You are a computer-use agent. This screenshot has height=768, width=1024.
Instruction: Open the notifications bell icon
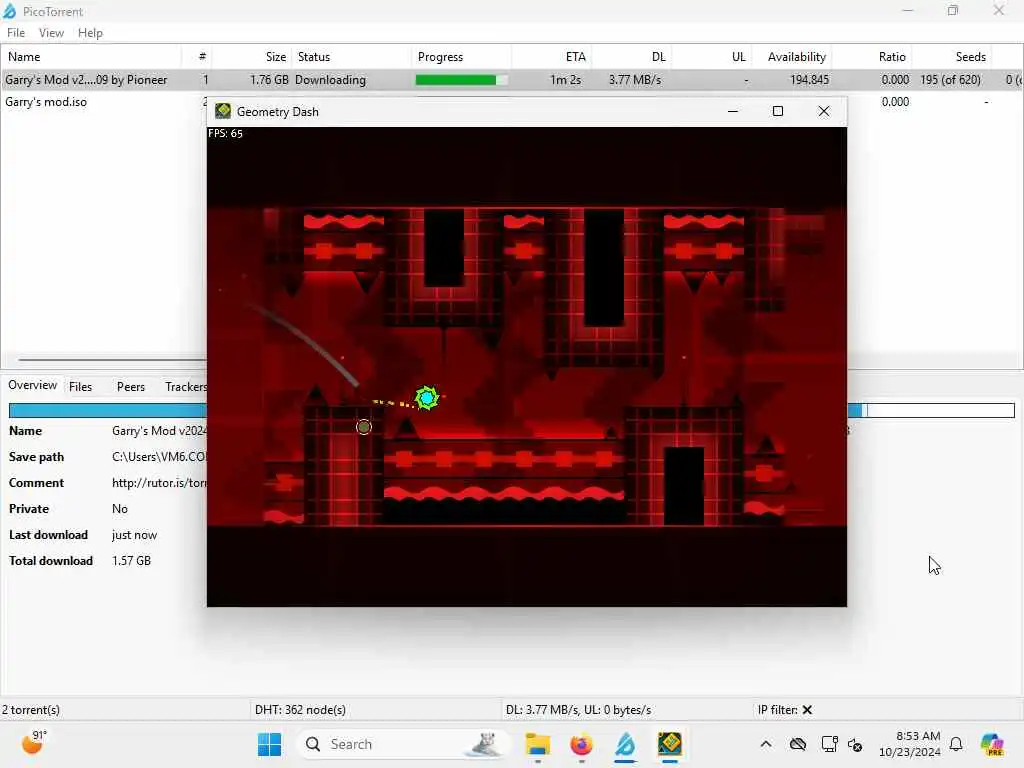(x=956, y=744)
